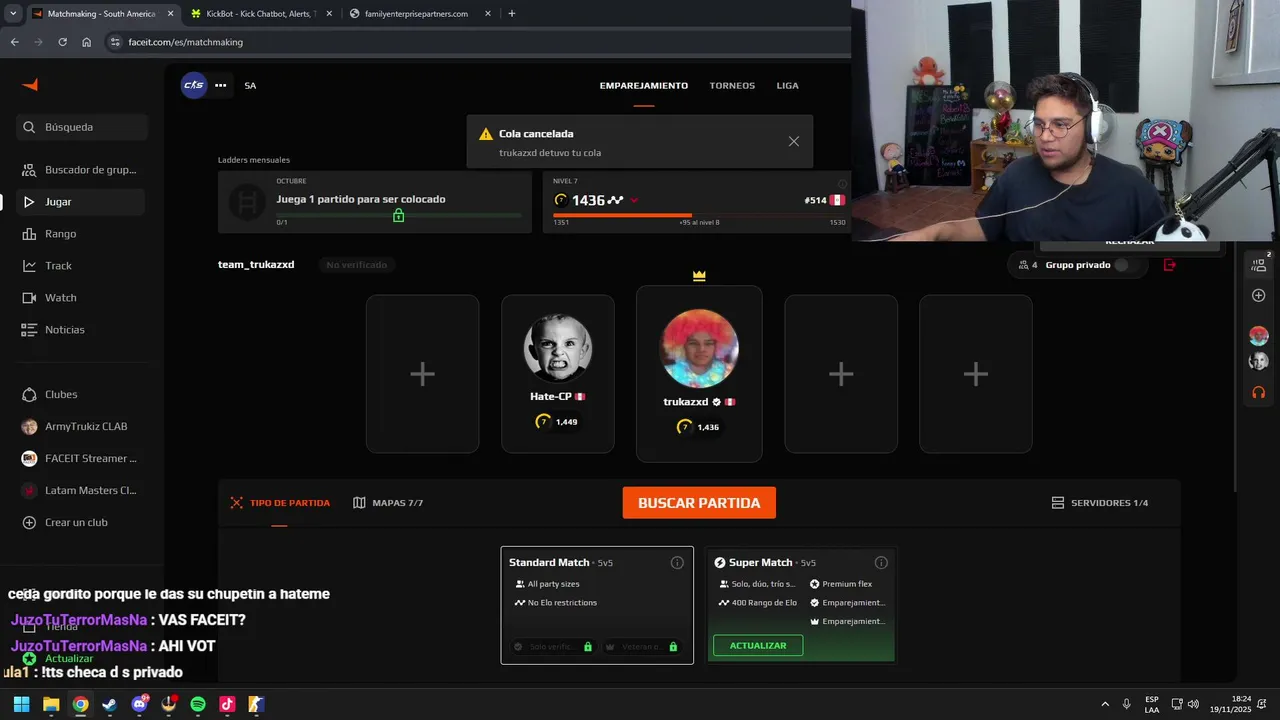Open Watch in the sidebar
1280x720 pixels.
pyautogui.click(x=82, y=298)
